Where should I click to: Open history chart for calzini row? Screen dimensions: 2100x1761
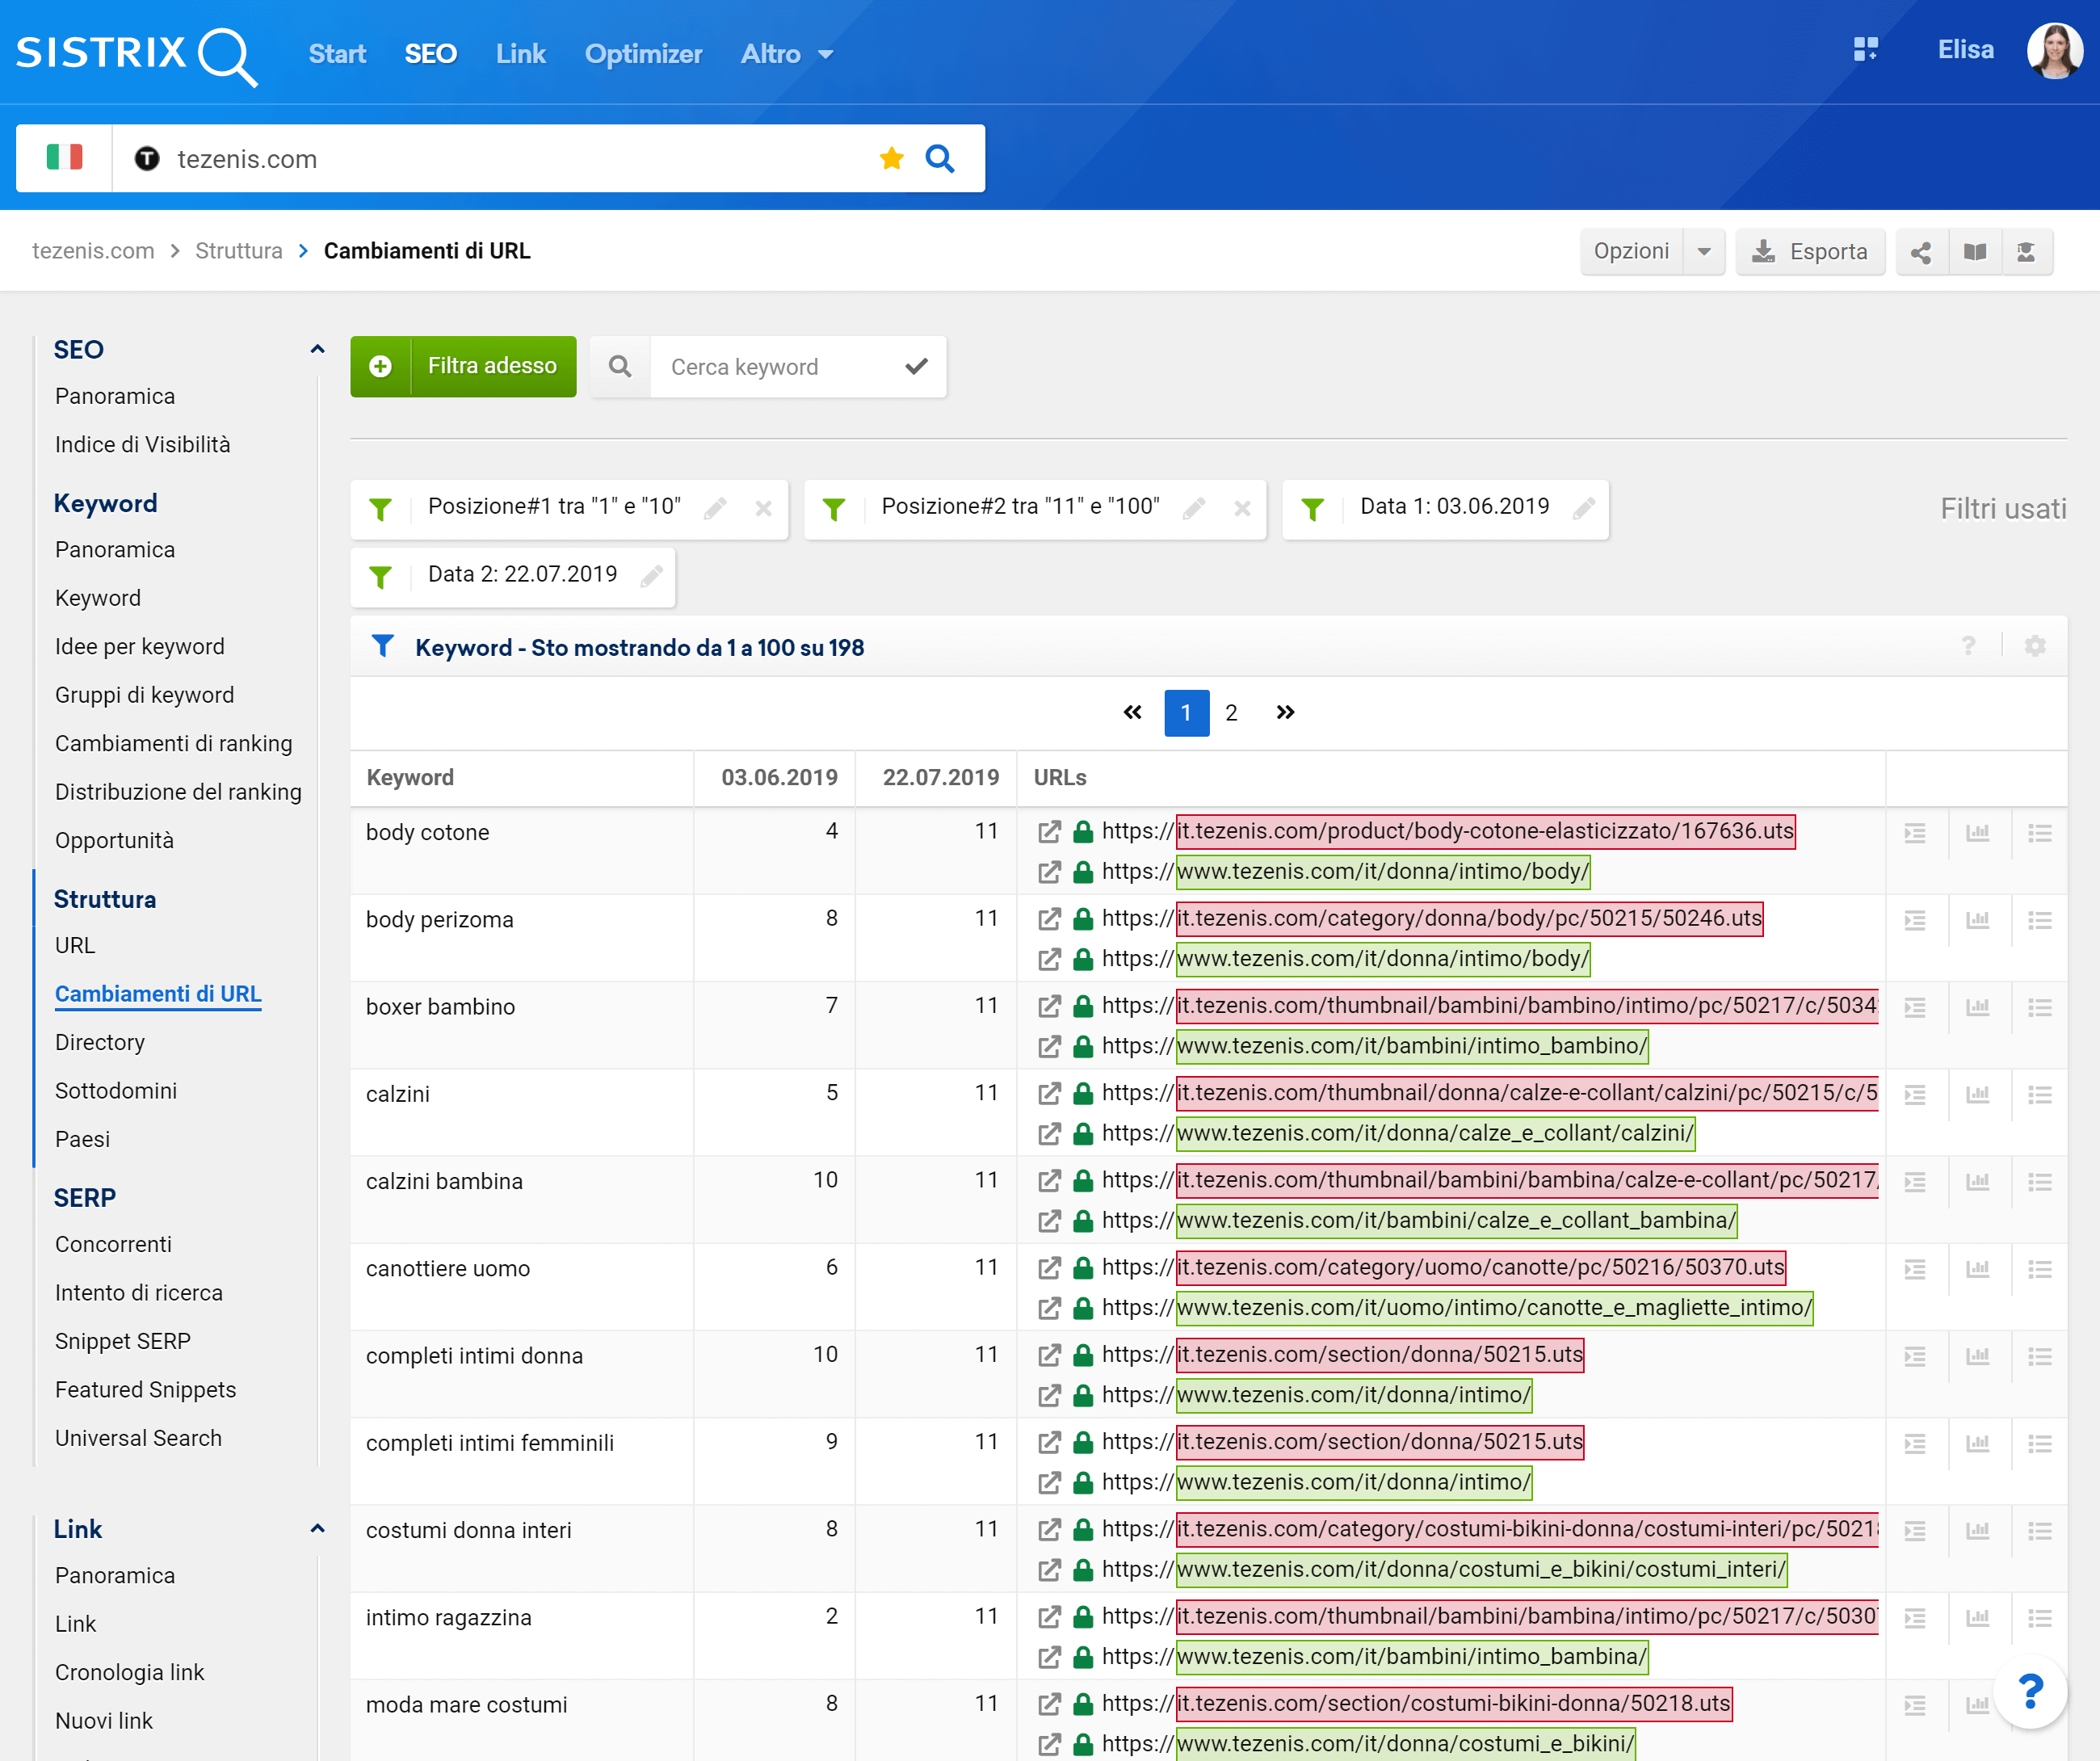[1977, 1095]
